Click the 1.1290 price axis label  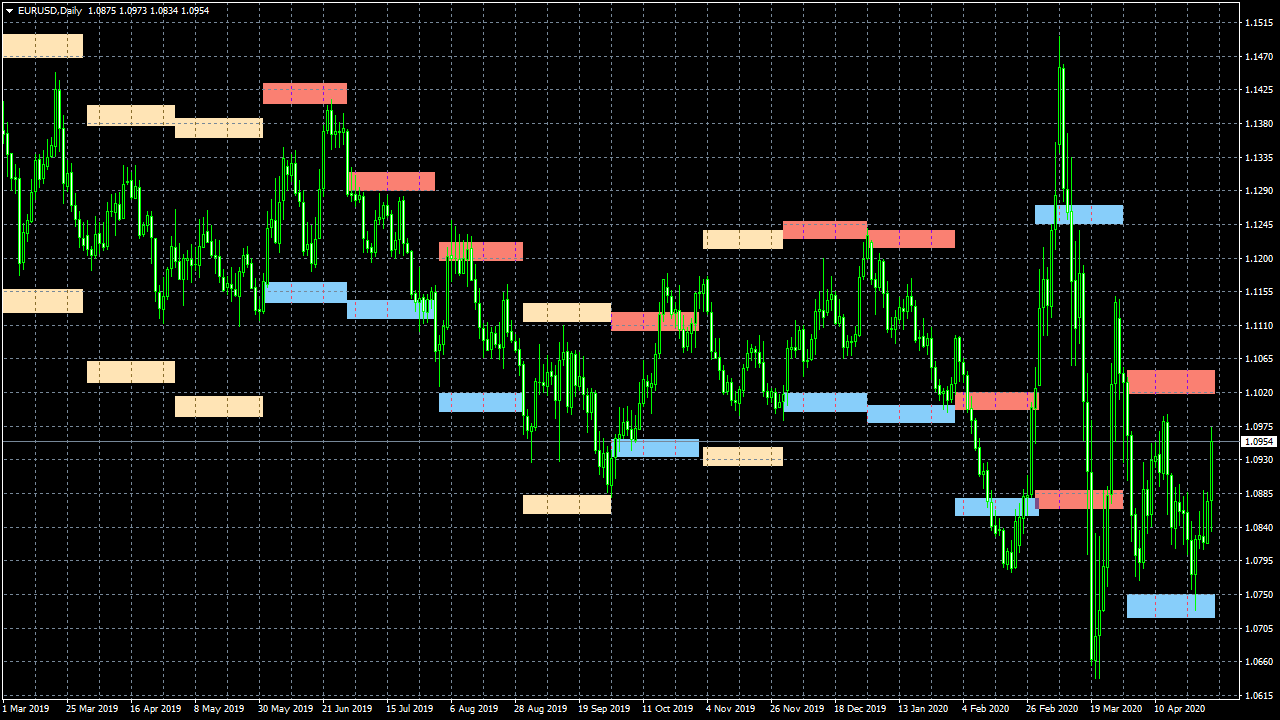(x=1258, y=191)
